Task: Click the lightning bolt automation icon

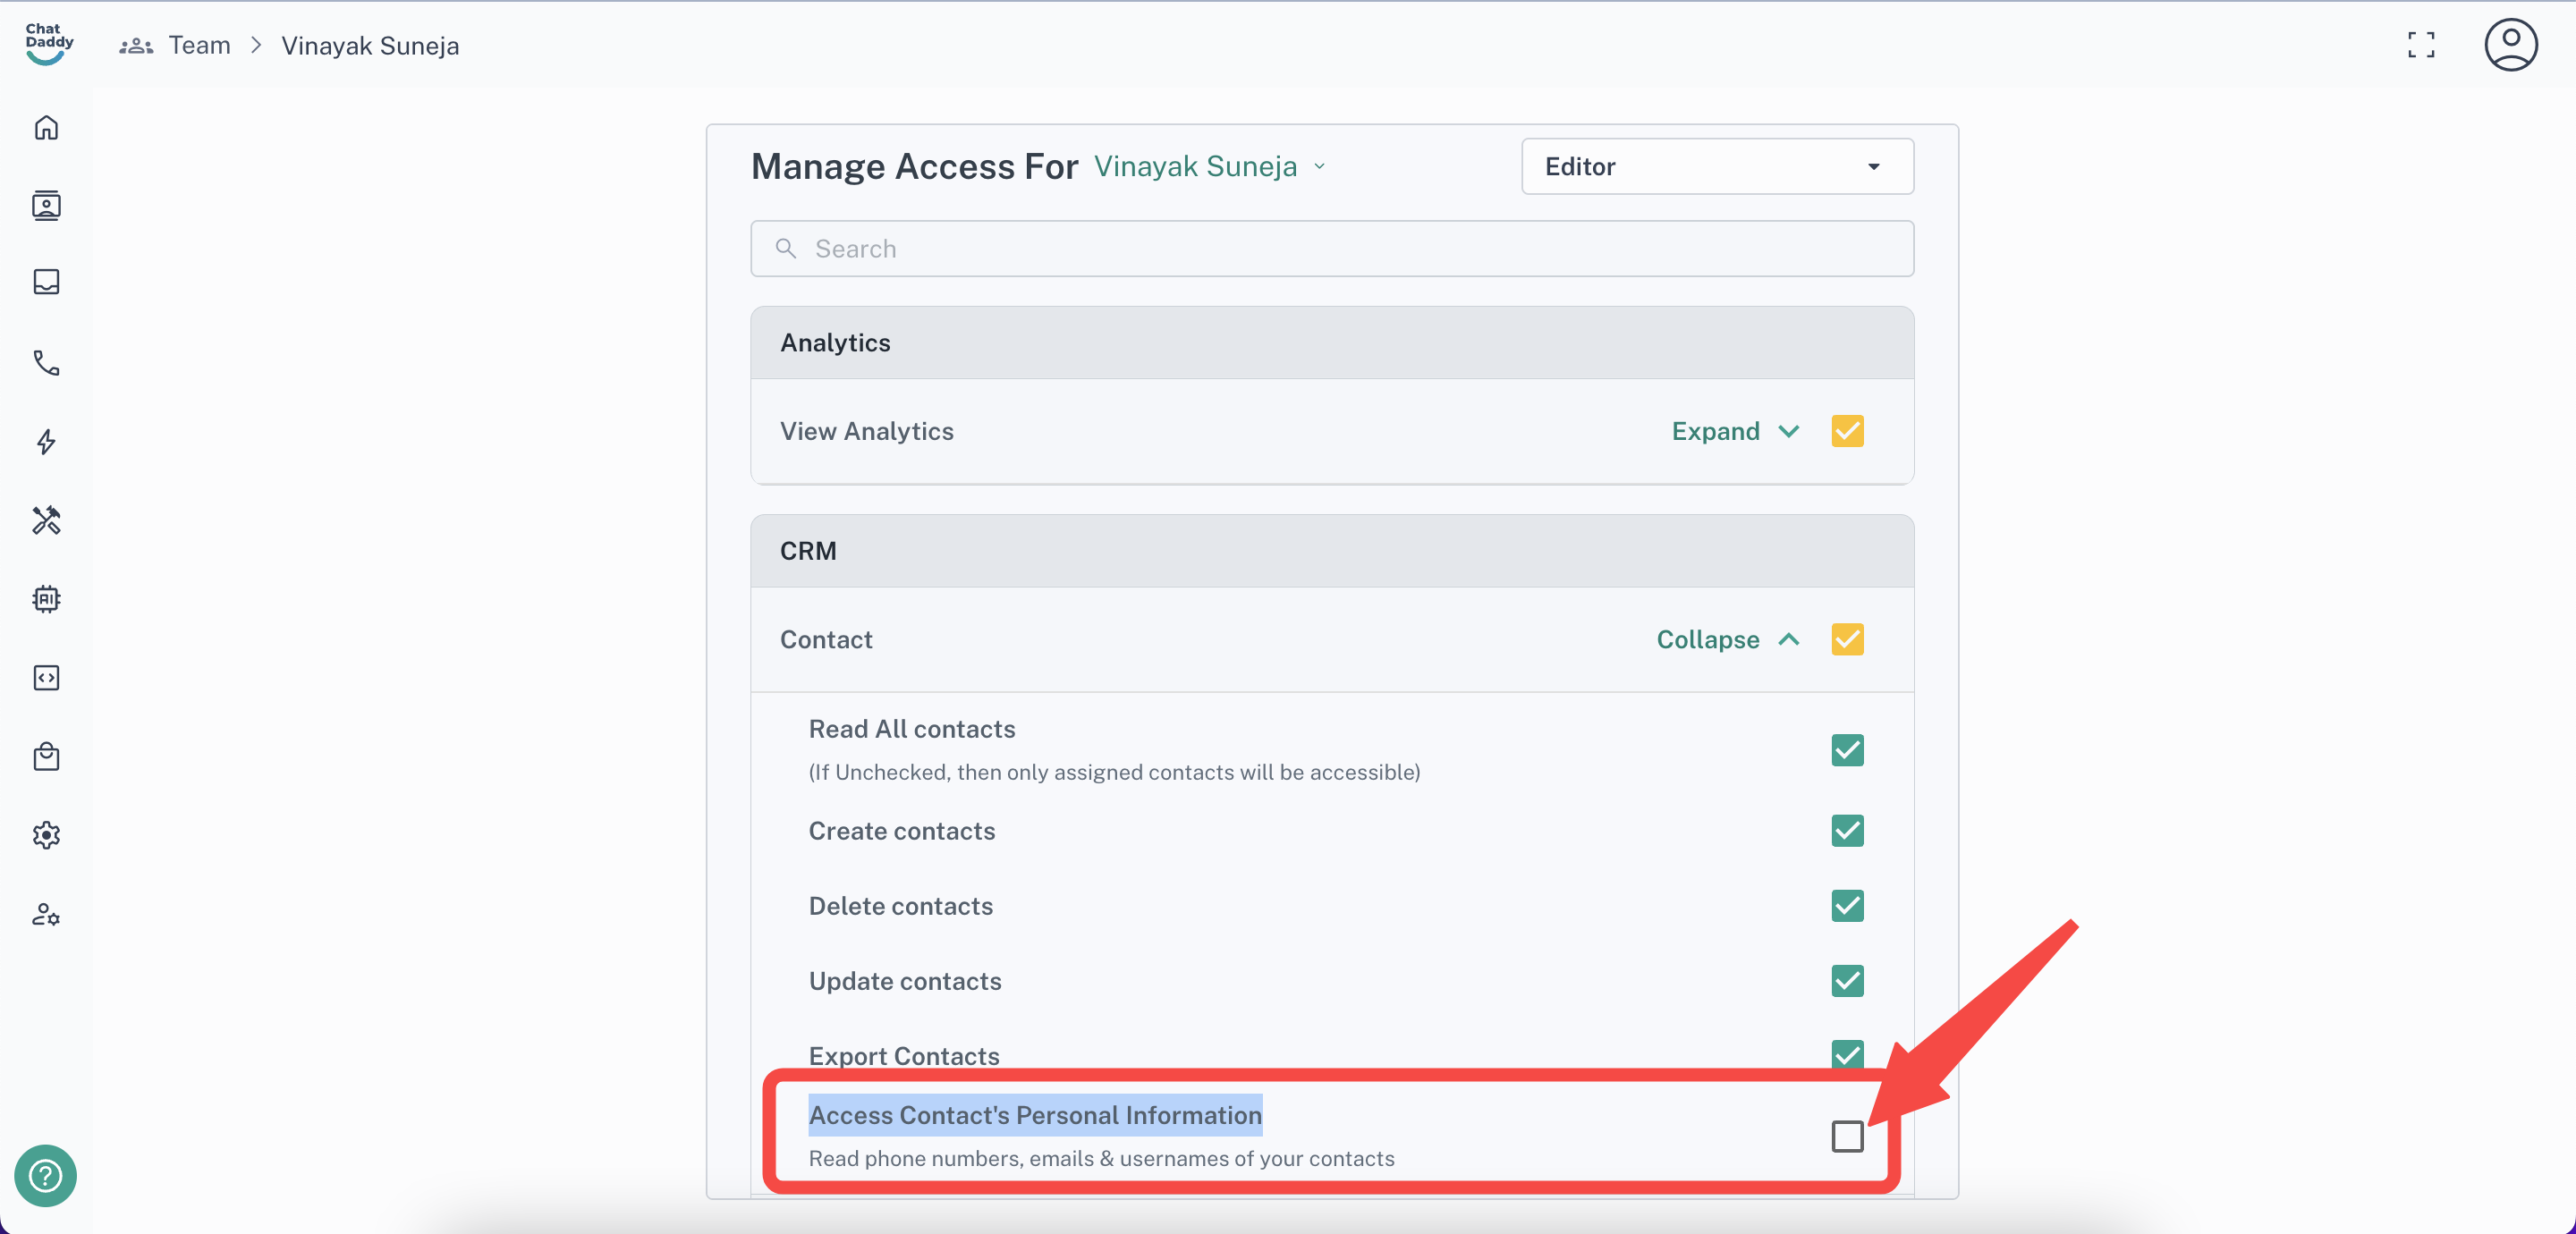Action: [x=46, y=441]
